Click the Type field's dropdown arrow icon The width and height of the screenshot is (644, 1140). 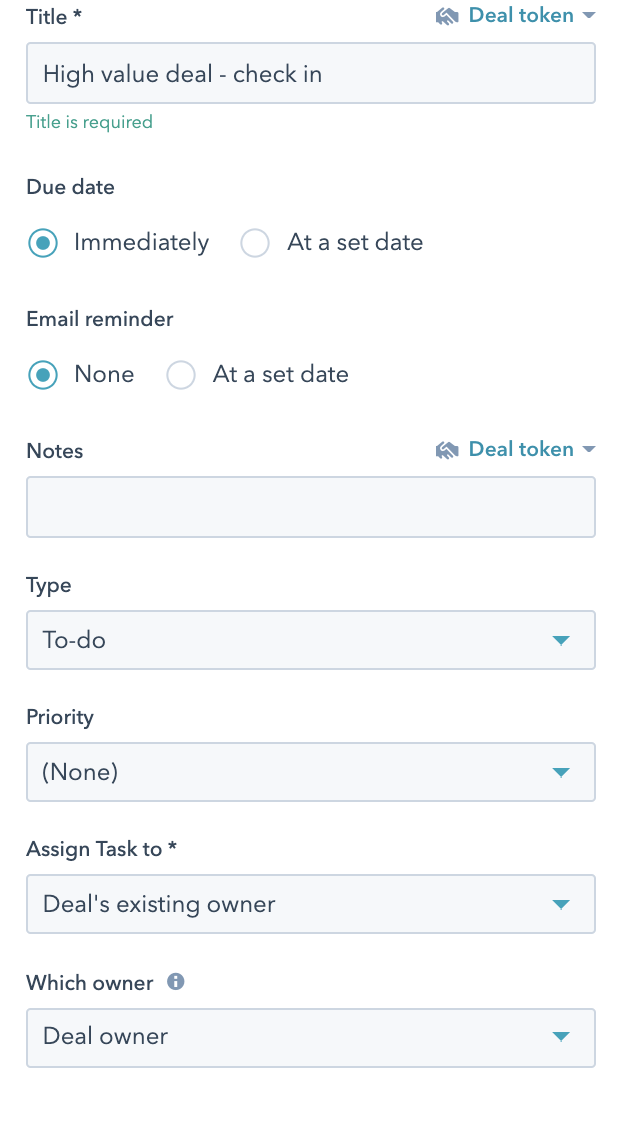point(561,640)
